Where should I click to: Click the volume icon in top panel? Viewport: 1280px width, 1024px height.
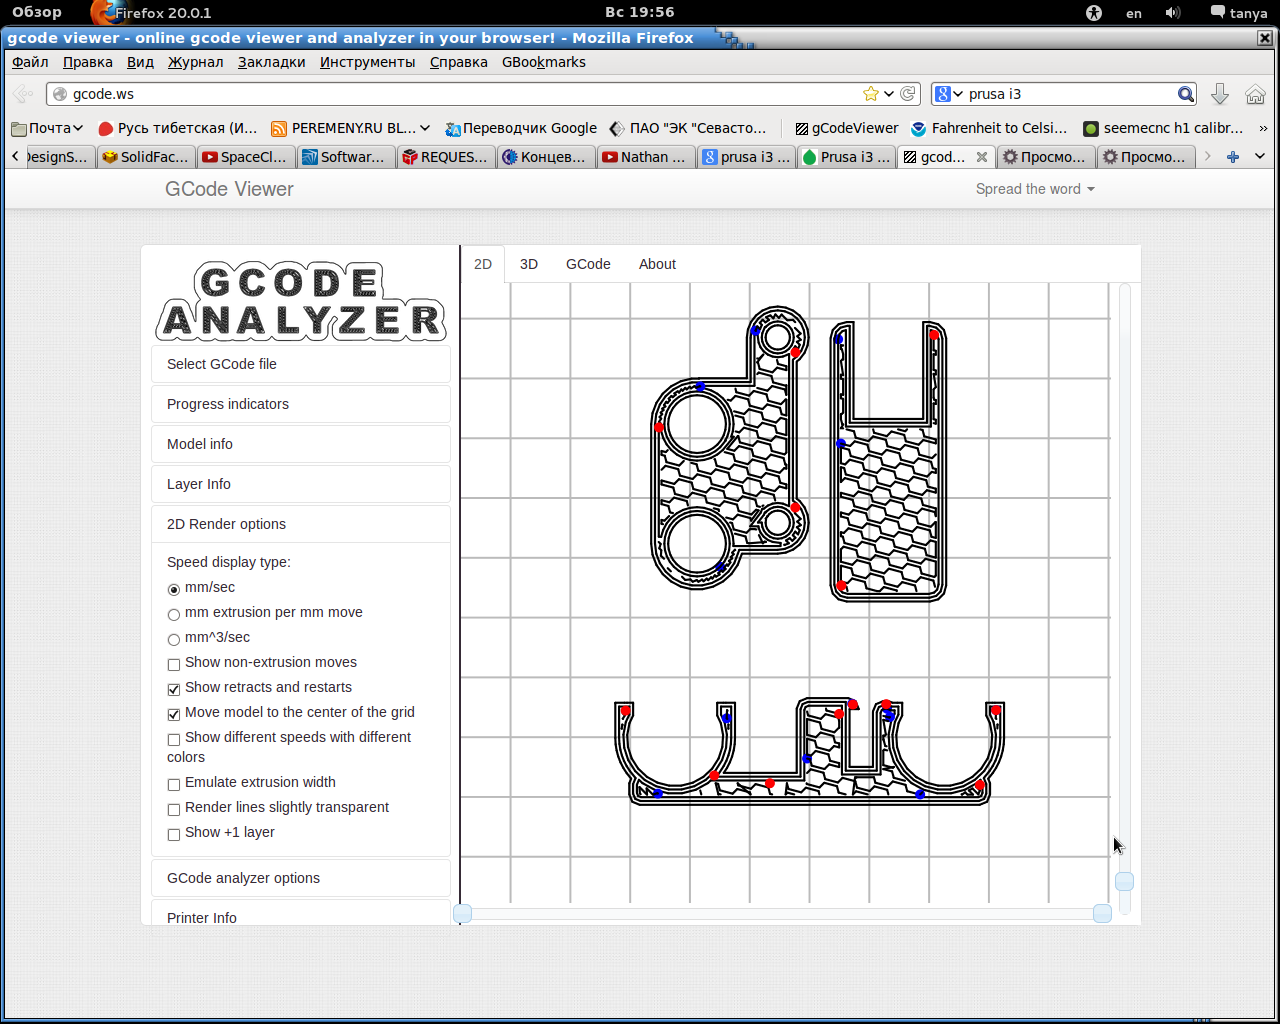point(1173,13)
